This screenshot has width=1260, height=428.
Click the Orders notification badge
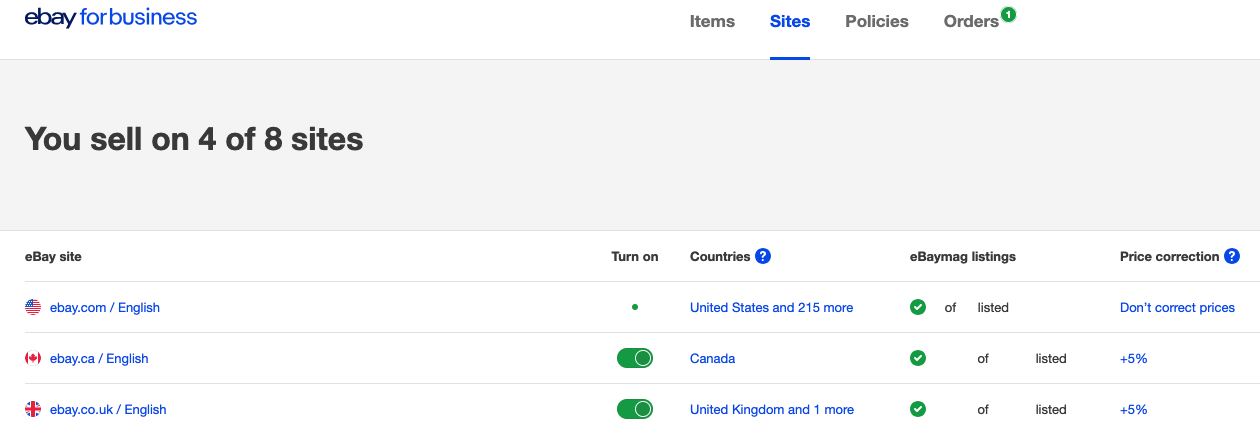click(1008, 14)
